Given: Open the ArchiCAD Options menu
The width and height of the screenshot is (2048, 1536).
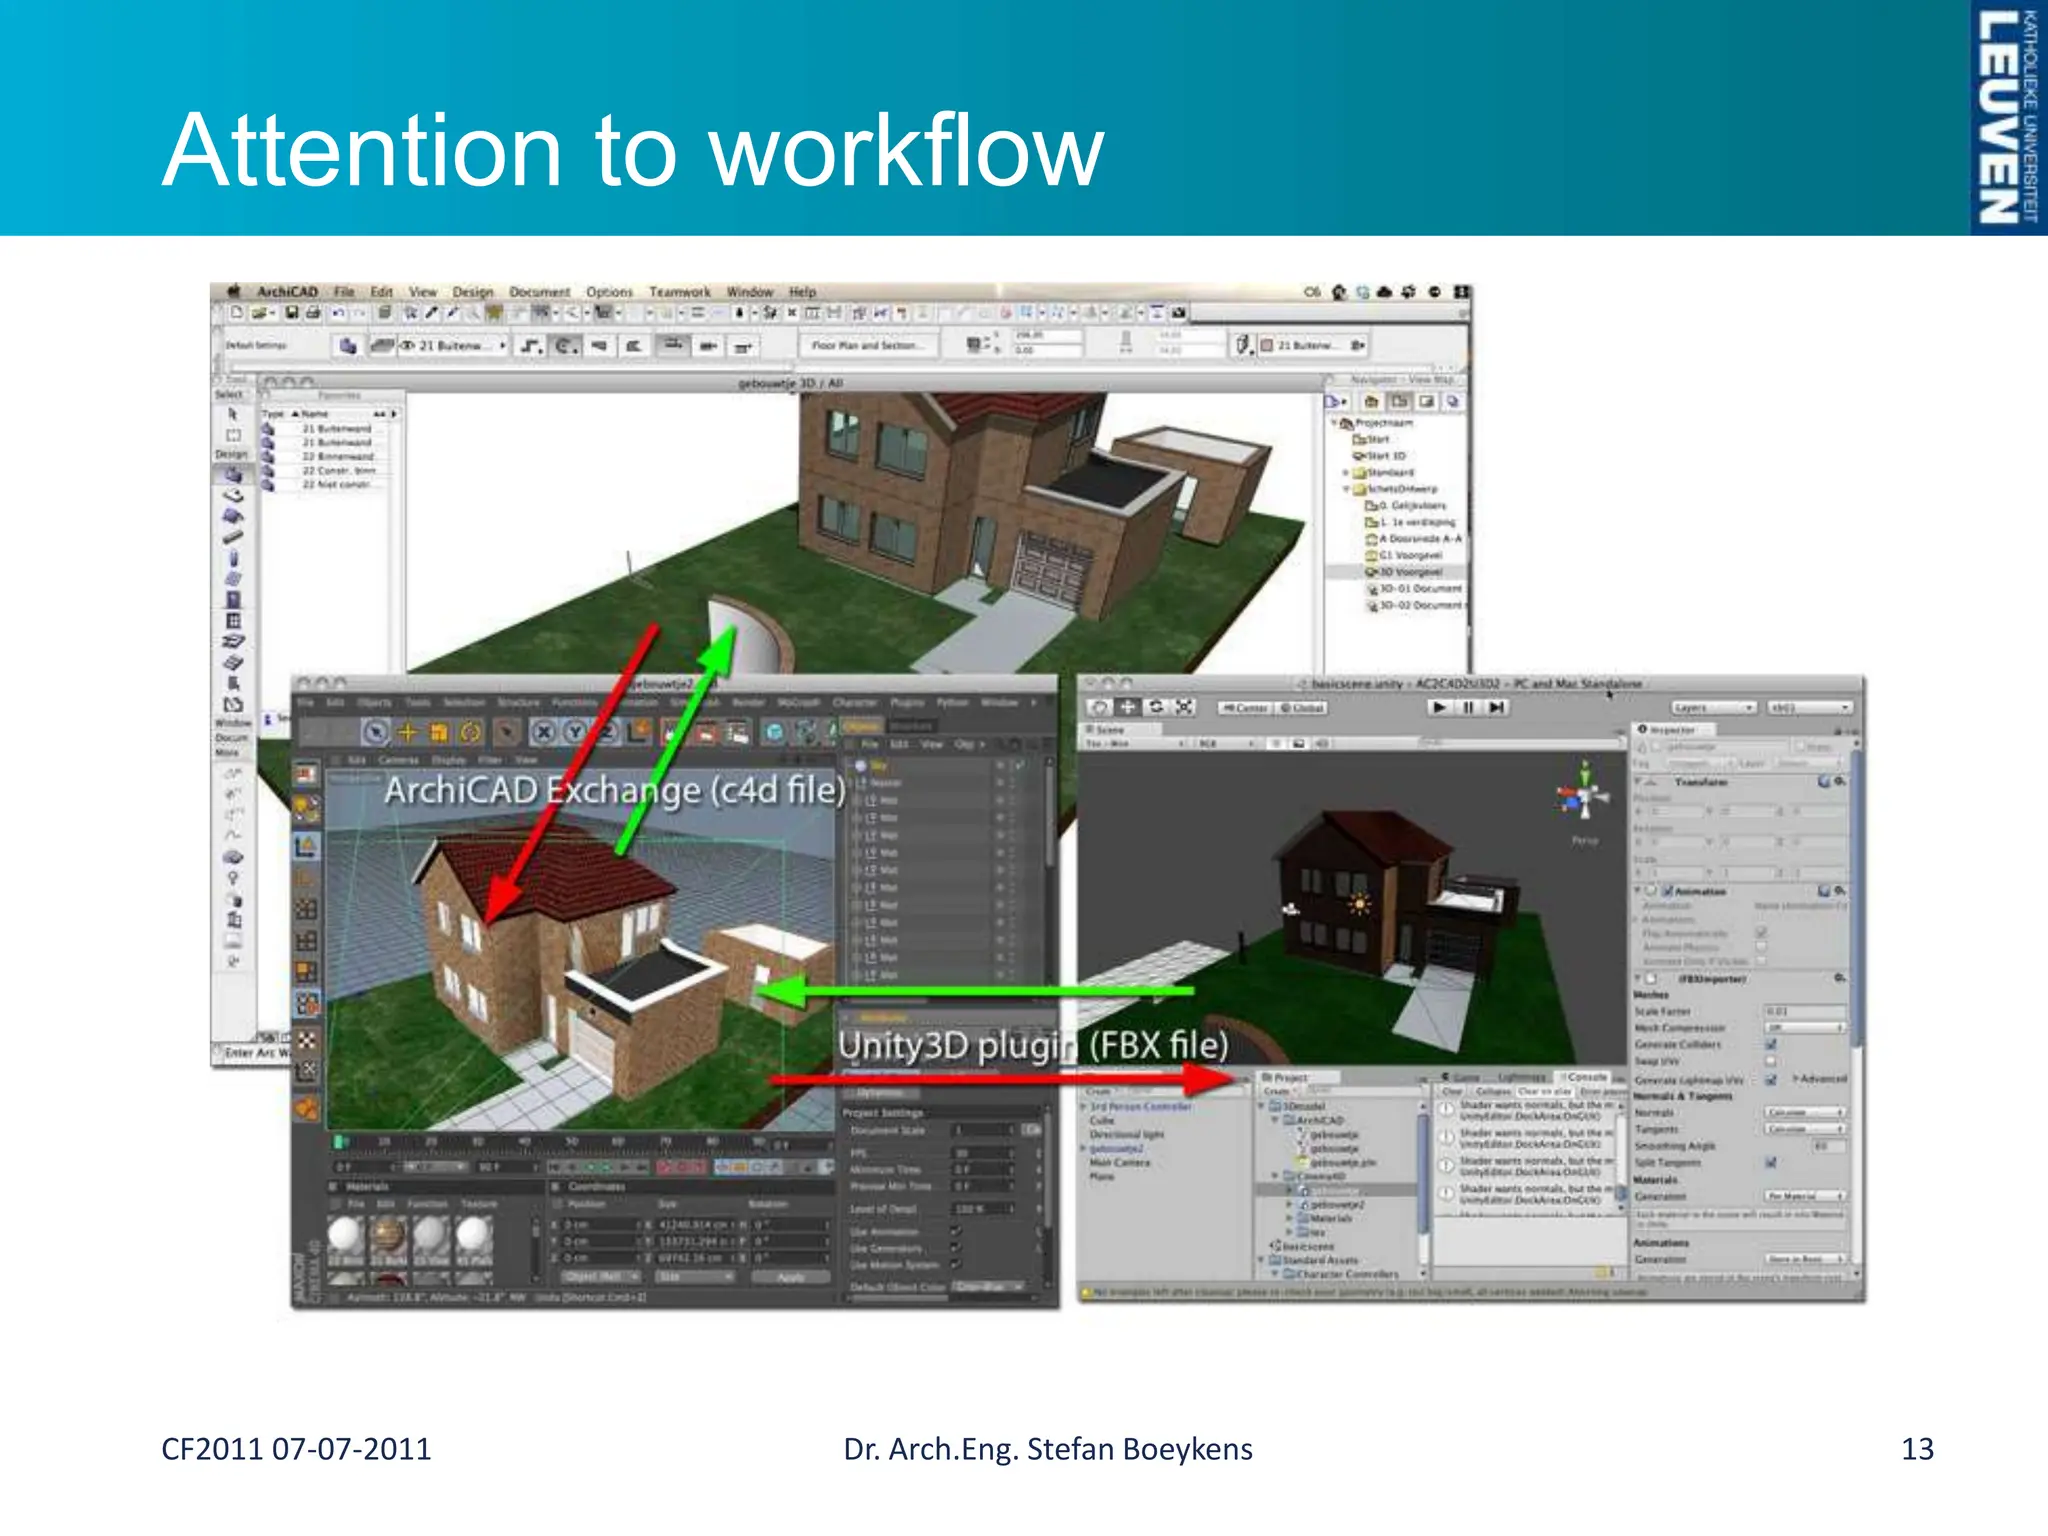Looking at the screenshot, I should (x=609, y=292).
